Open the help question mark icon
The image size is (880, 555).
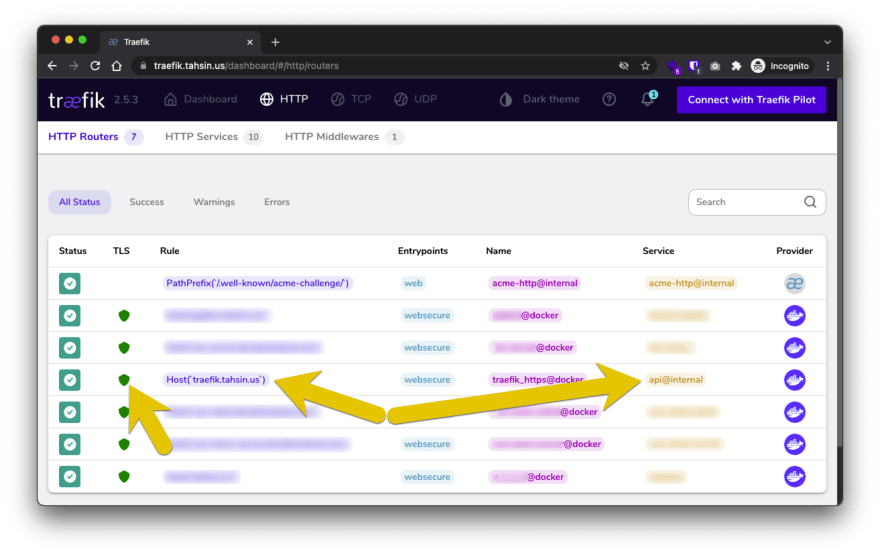tap(609, 99)
